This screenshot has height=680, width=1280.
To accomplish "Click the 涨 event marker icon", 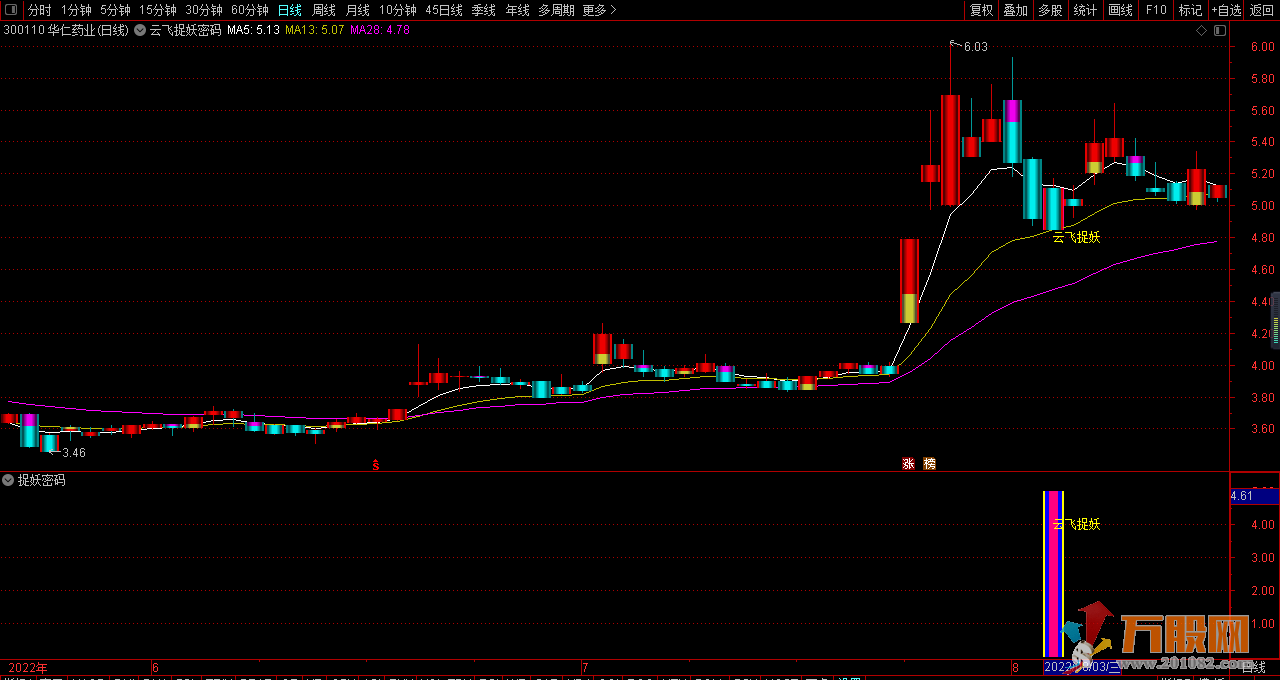I will click(x=909, y=464).
